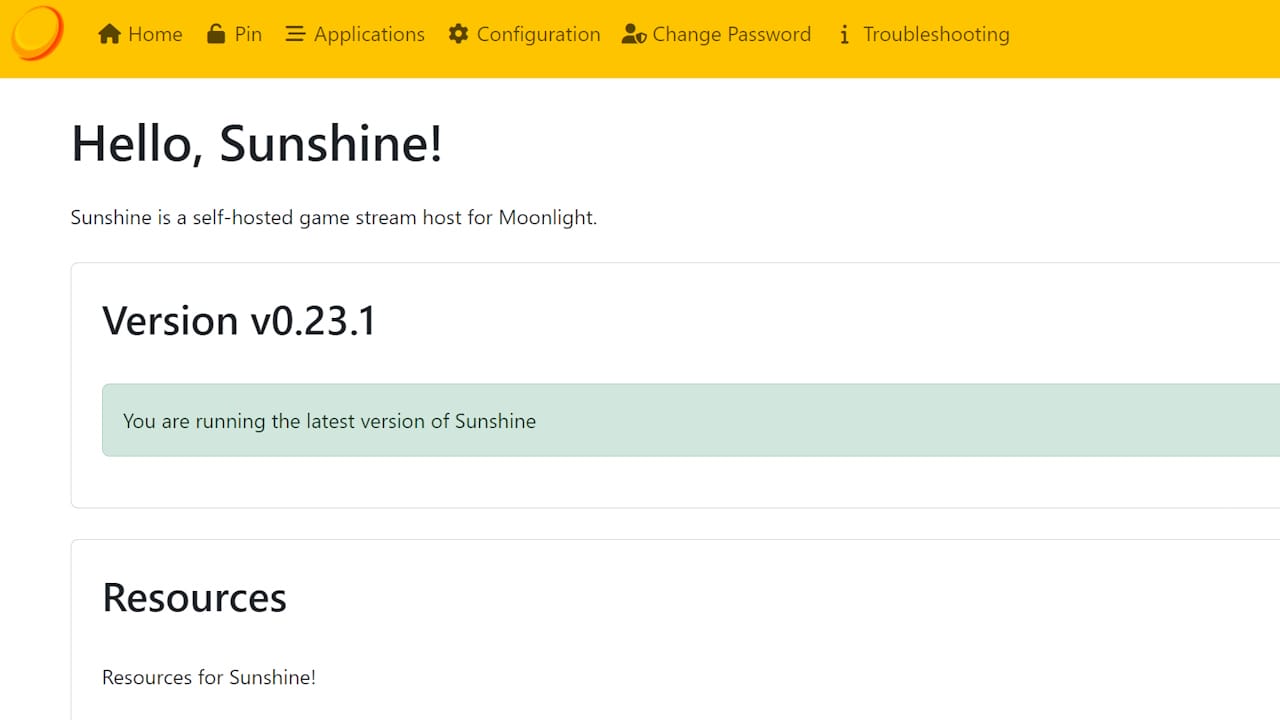Viewport: 1280px width, 720px height.
Task: Click the 'Resources' heading
Action: click(x=194, y=597)
